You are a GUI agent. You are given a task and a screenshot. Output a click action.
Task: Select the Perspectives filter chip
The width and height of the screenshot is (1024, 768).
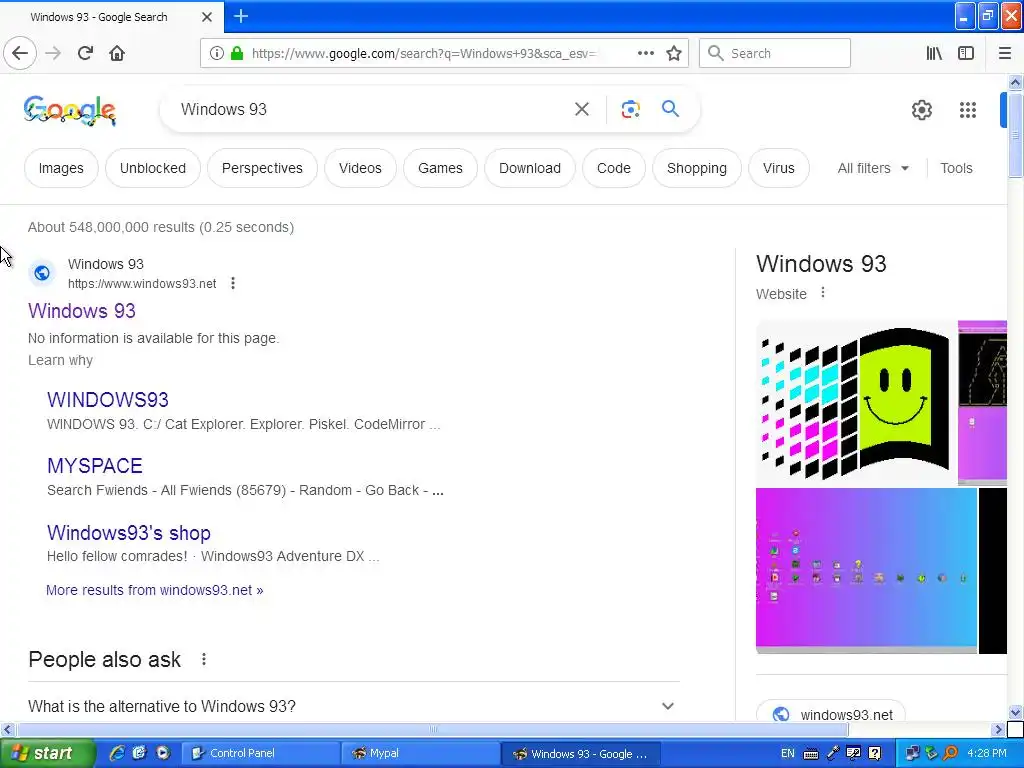[x=263, y=168]
